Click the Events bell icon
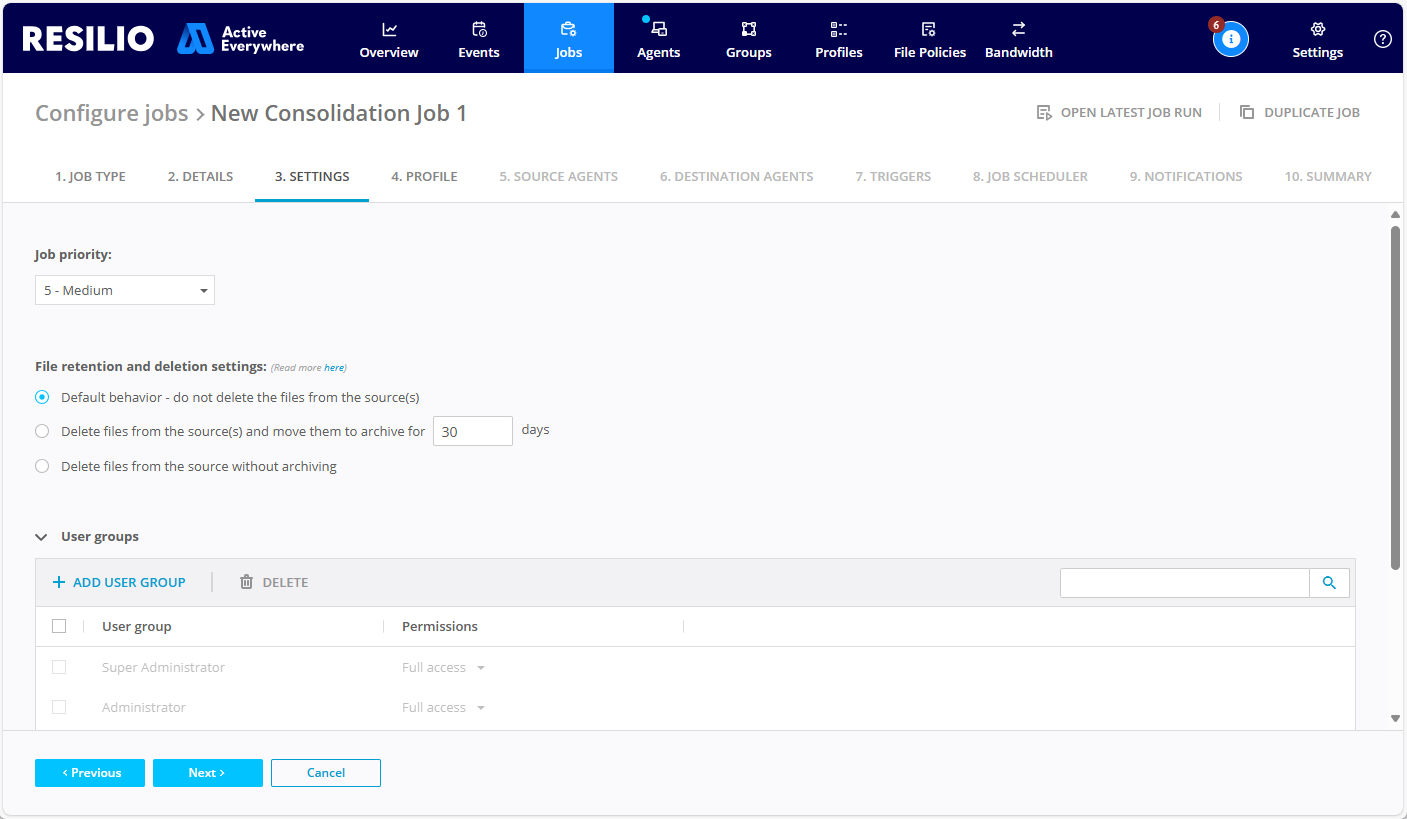 478,31
